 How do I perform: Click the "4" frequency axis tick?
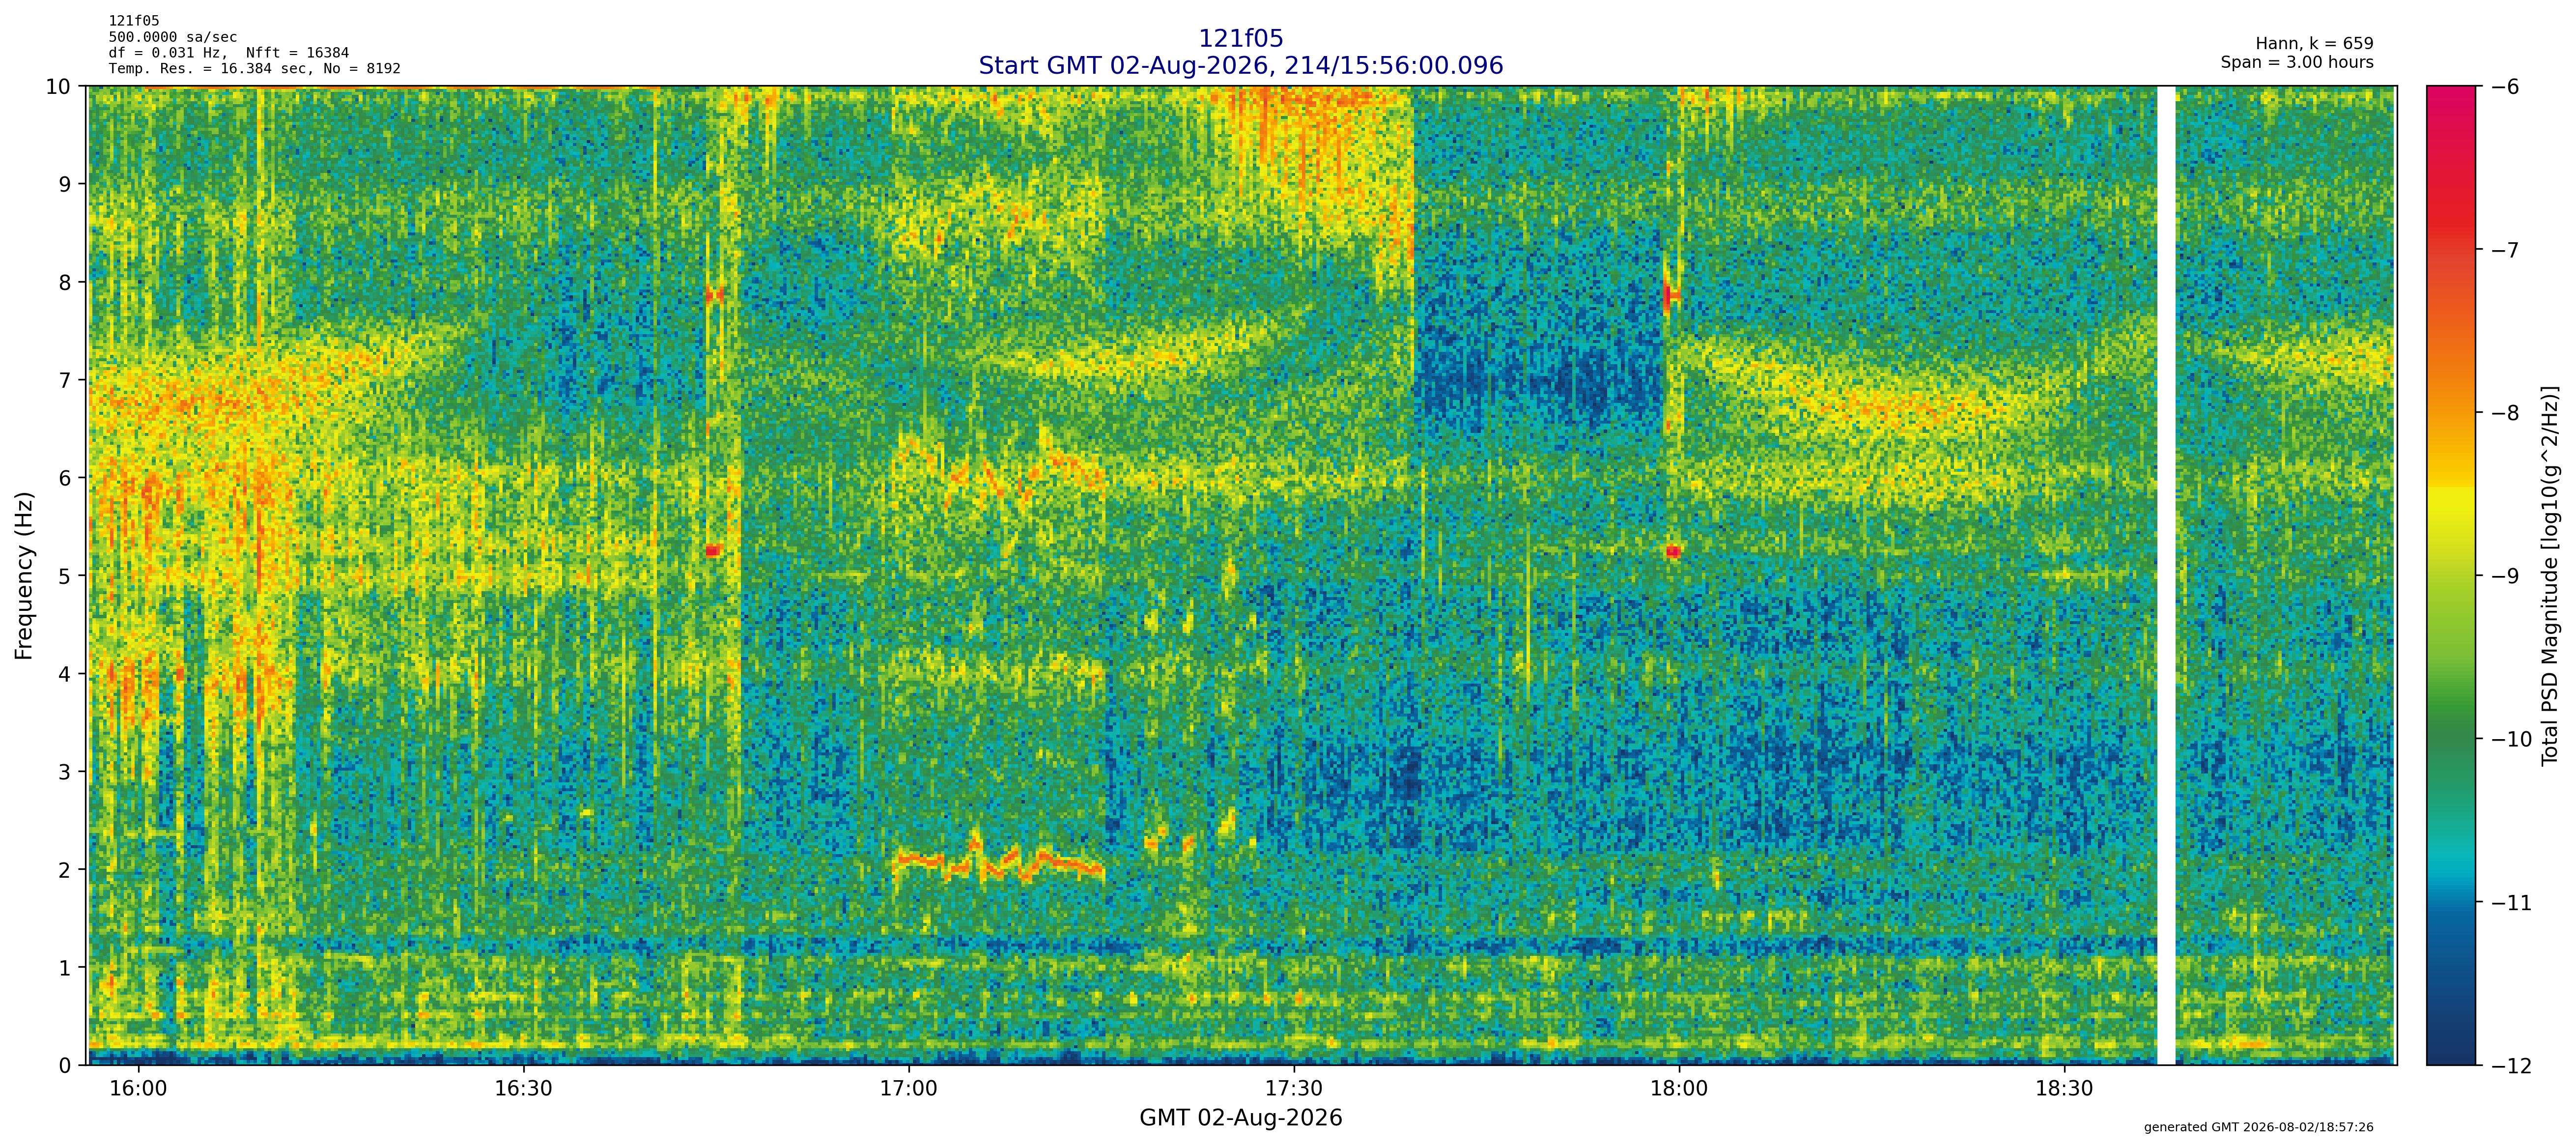[66, 674]
